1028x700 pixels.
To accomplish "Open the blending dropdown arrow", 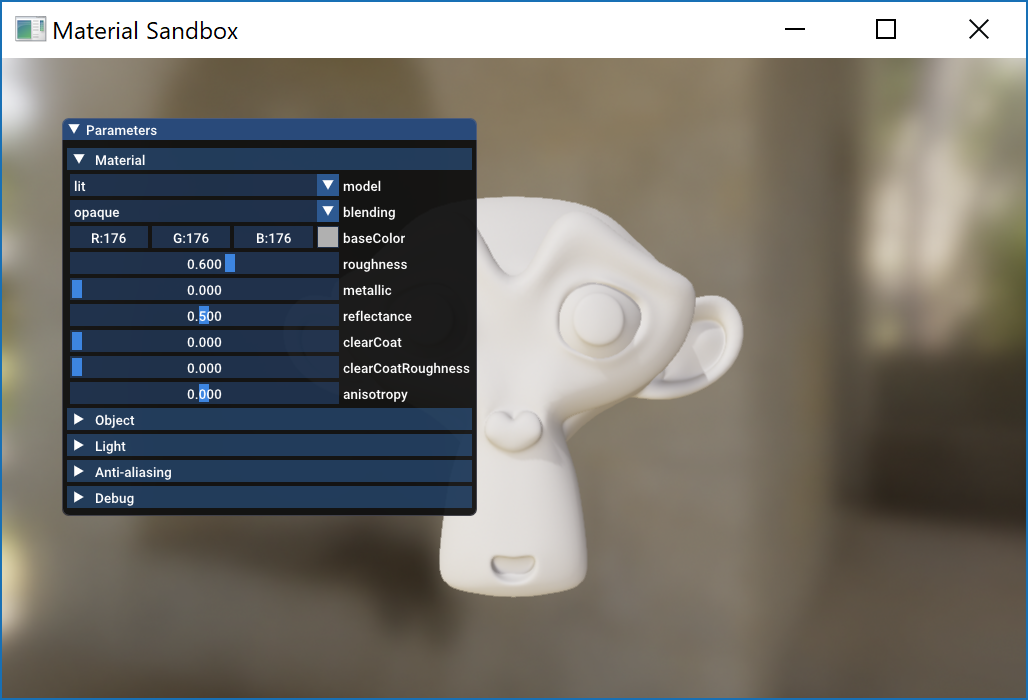I will [328, 212].
